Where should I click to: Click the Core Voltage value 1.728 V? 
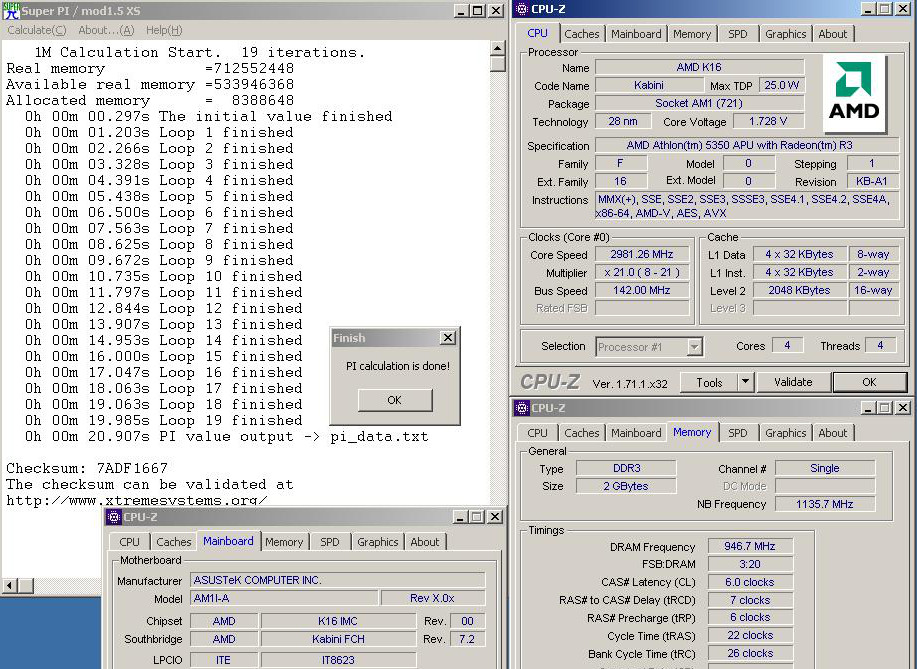point(768,121)
